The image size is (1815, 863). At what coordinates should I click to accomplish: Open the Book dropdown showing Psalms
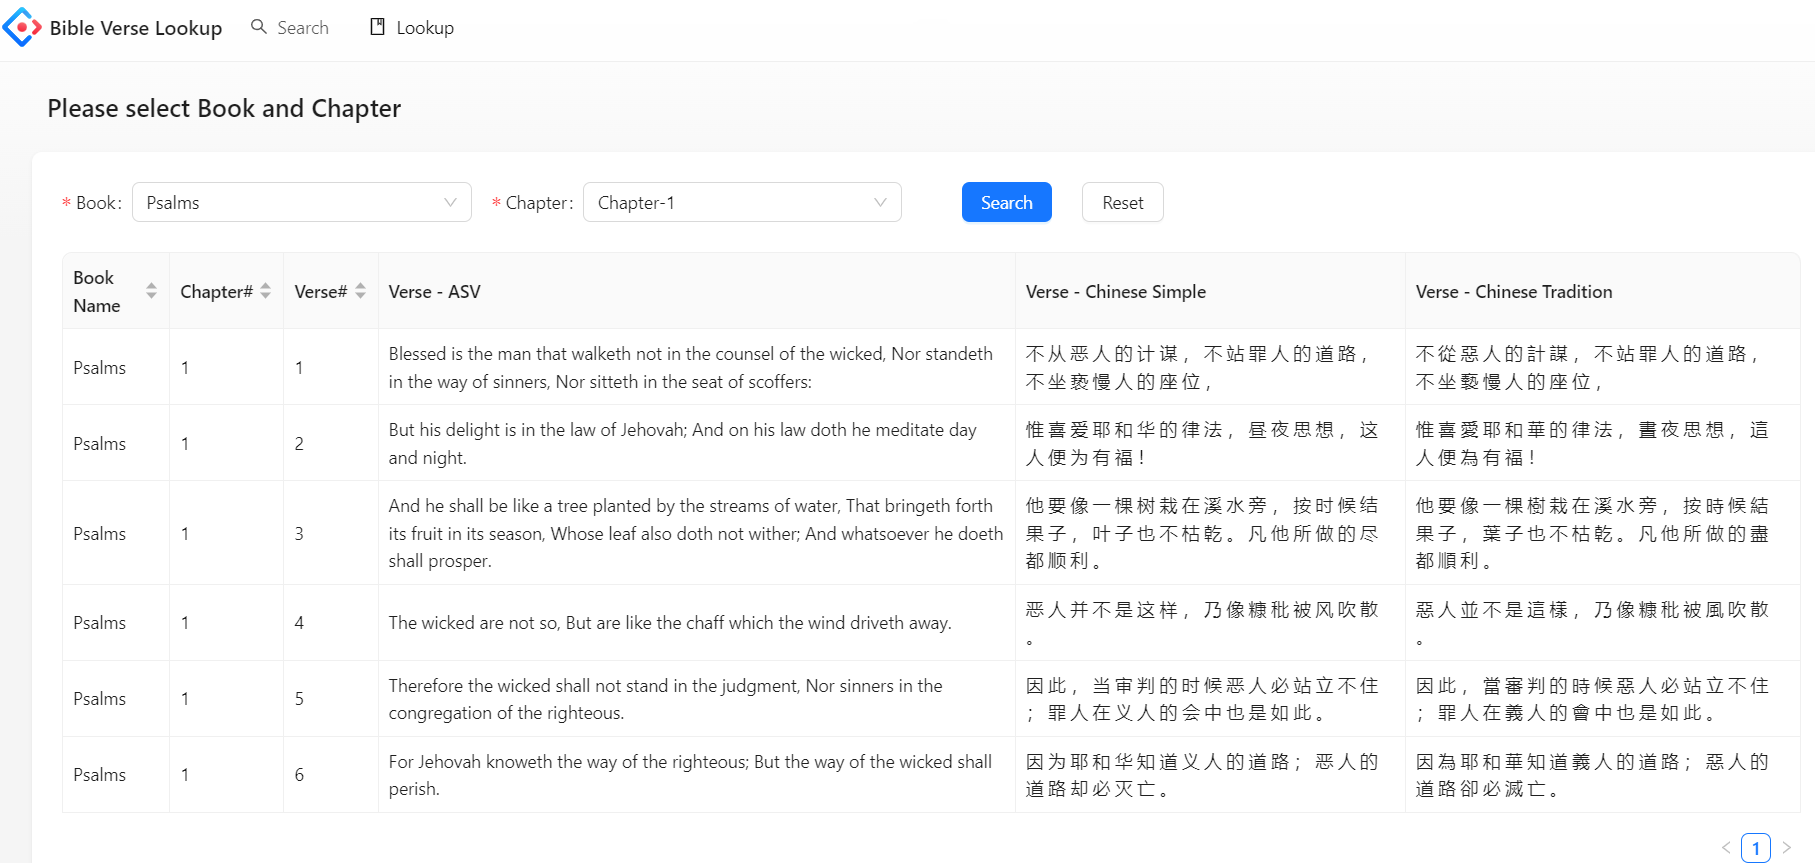[290, 203]
